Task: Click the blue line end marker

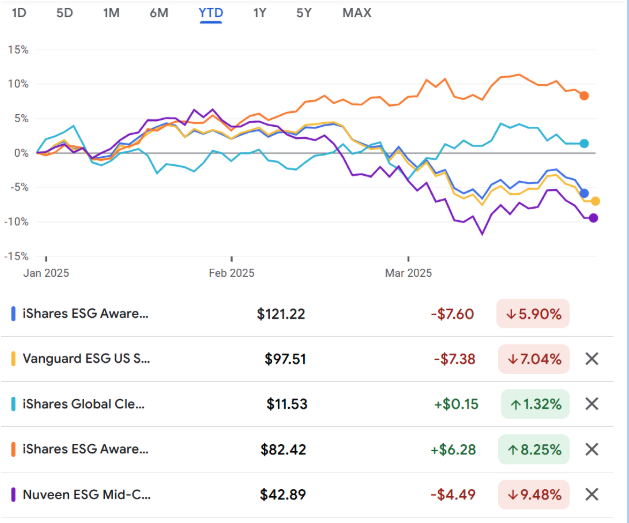Action: pyautogui.click(x=584, y=193)
